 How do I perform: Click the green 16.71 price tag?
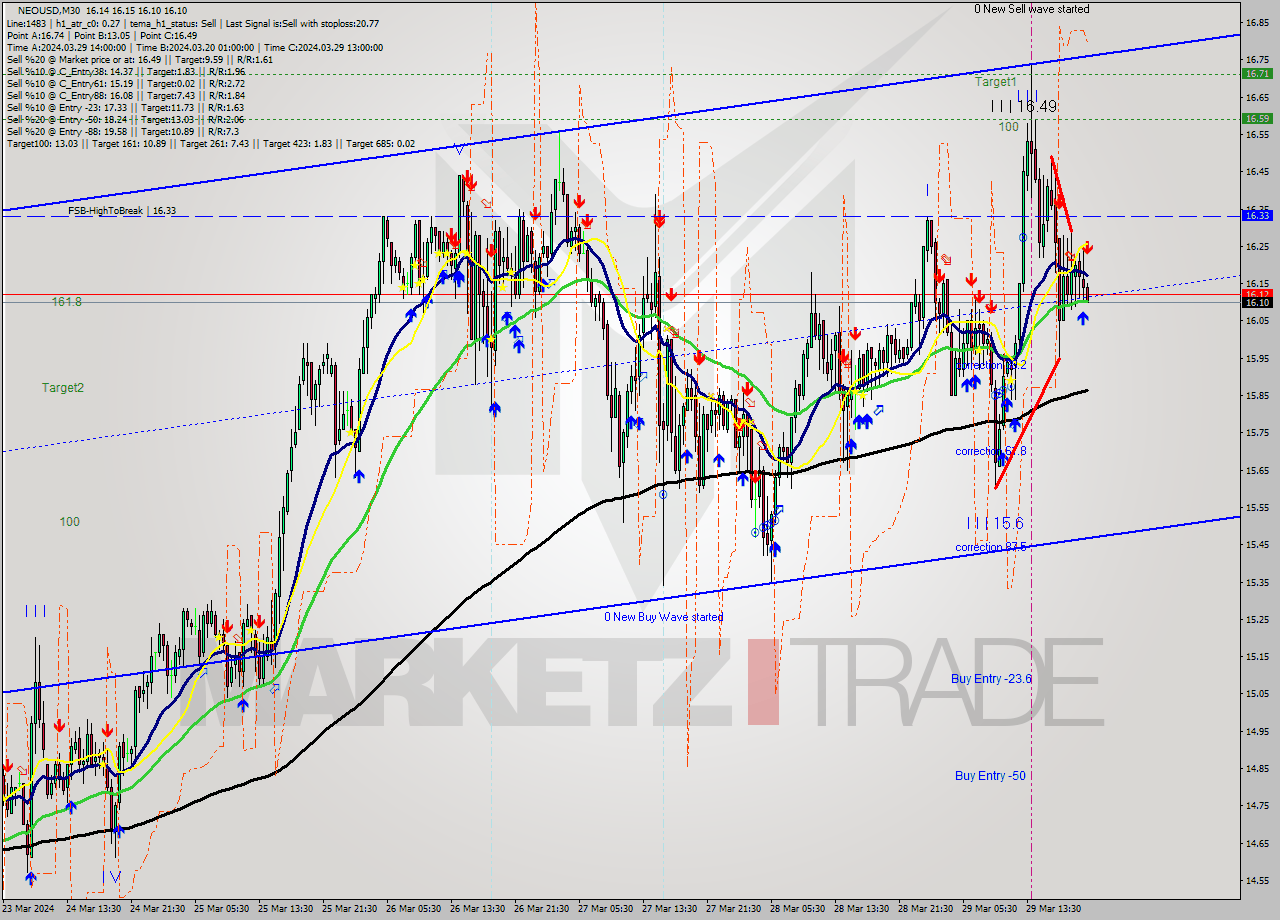[1257, 73]
